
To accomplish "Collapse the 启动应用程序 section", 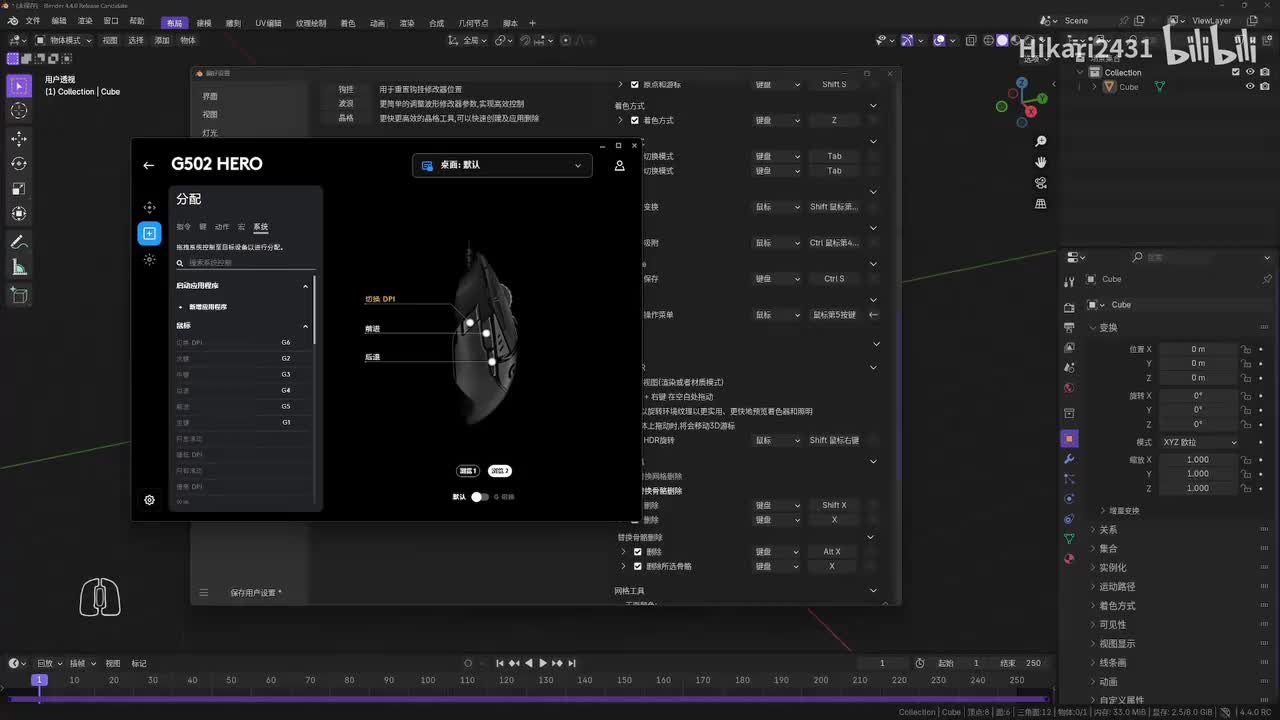I will point(305,286).
